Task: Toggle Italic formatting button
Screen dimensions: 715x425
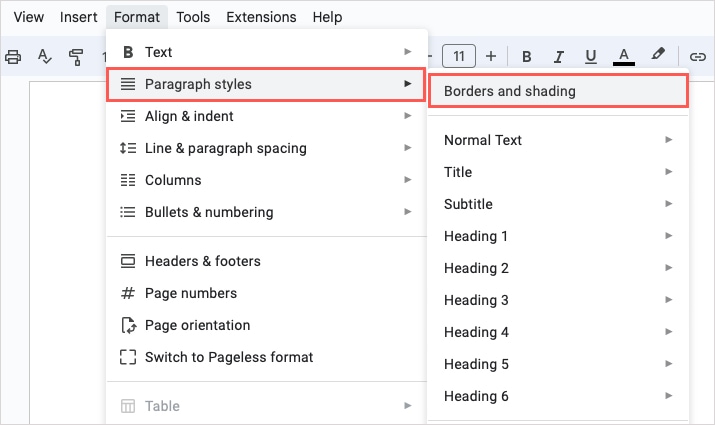Action: click(559, 56)
